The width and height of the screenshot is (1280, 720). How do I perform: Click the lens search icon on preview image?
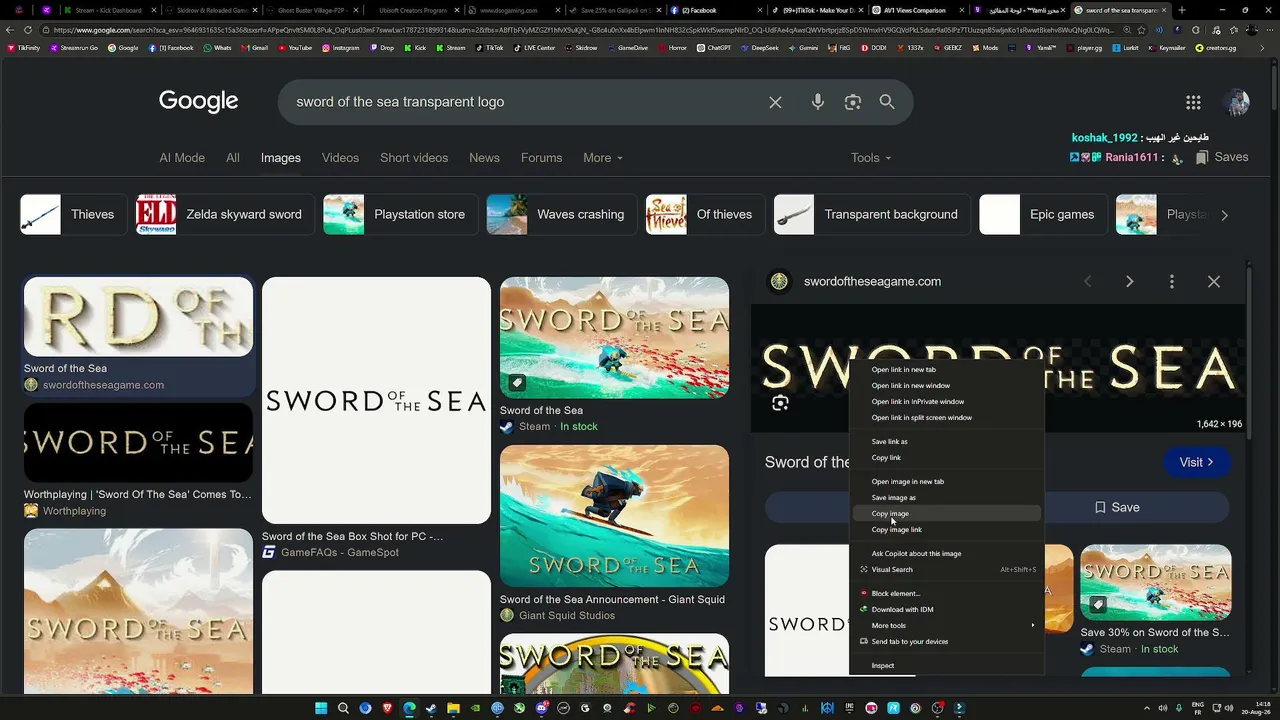(x=780, y=403)
